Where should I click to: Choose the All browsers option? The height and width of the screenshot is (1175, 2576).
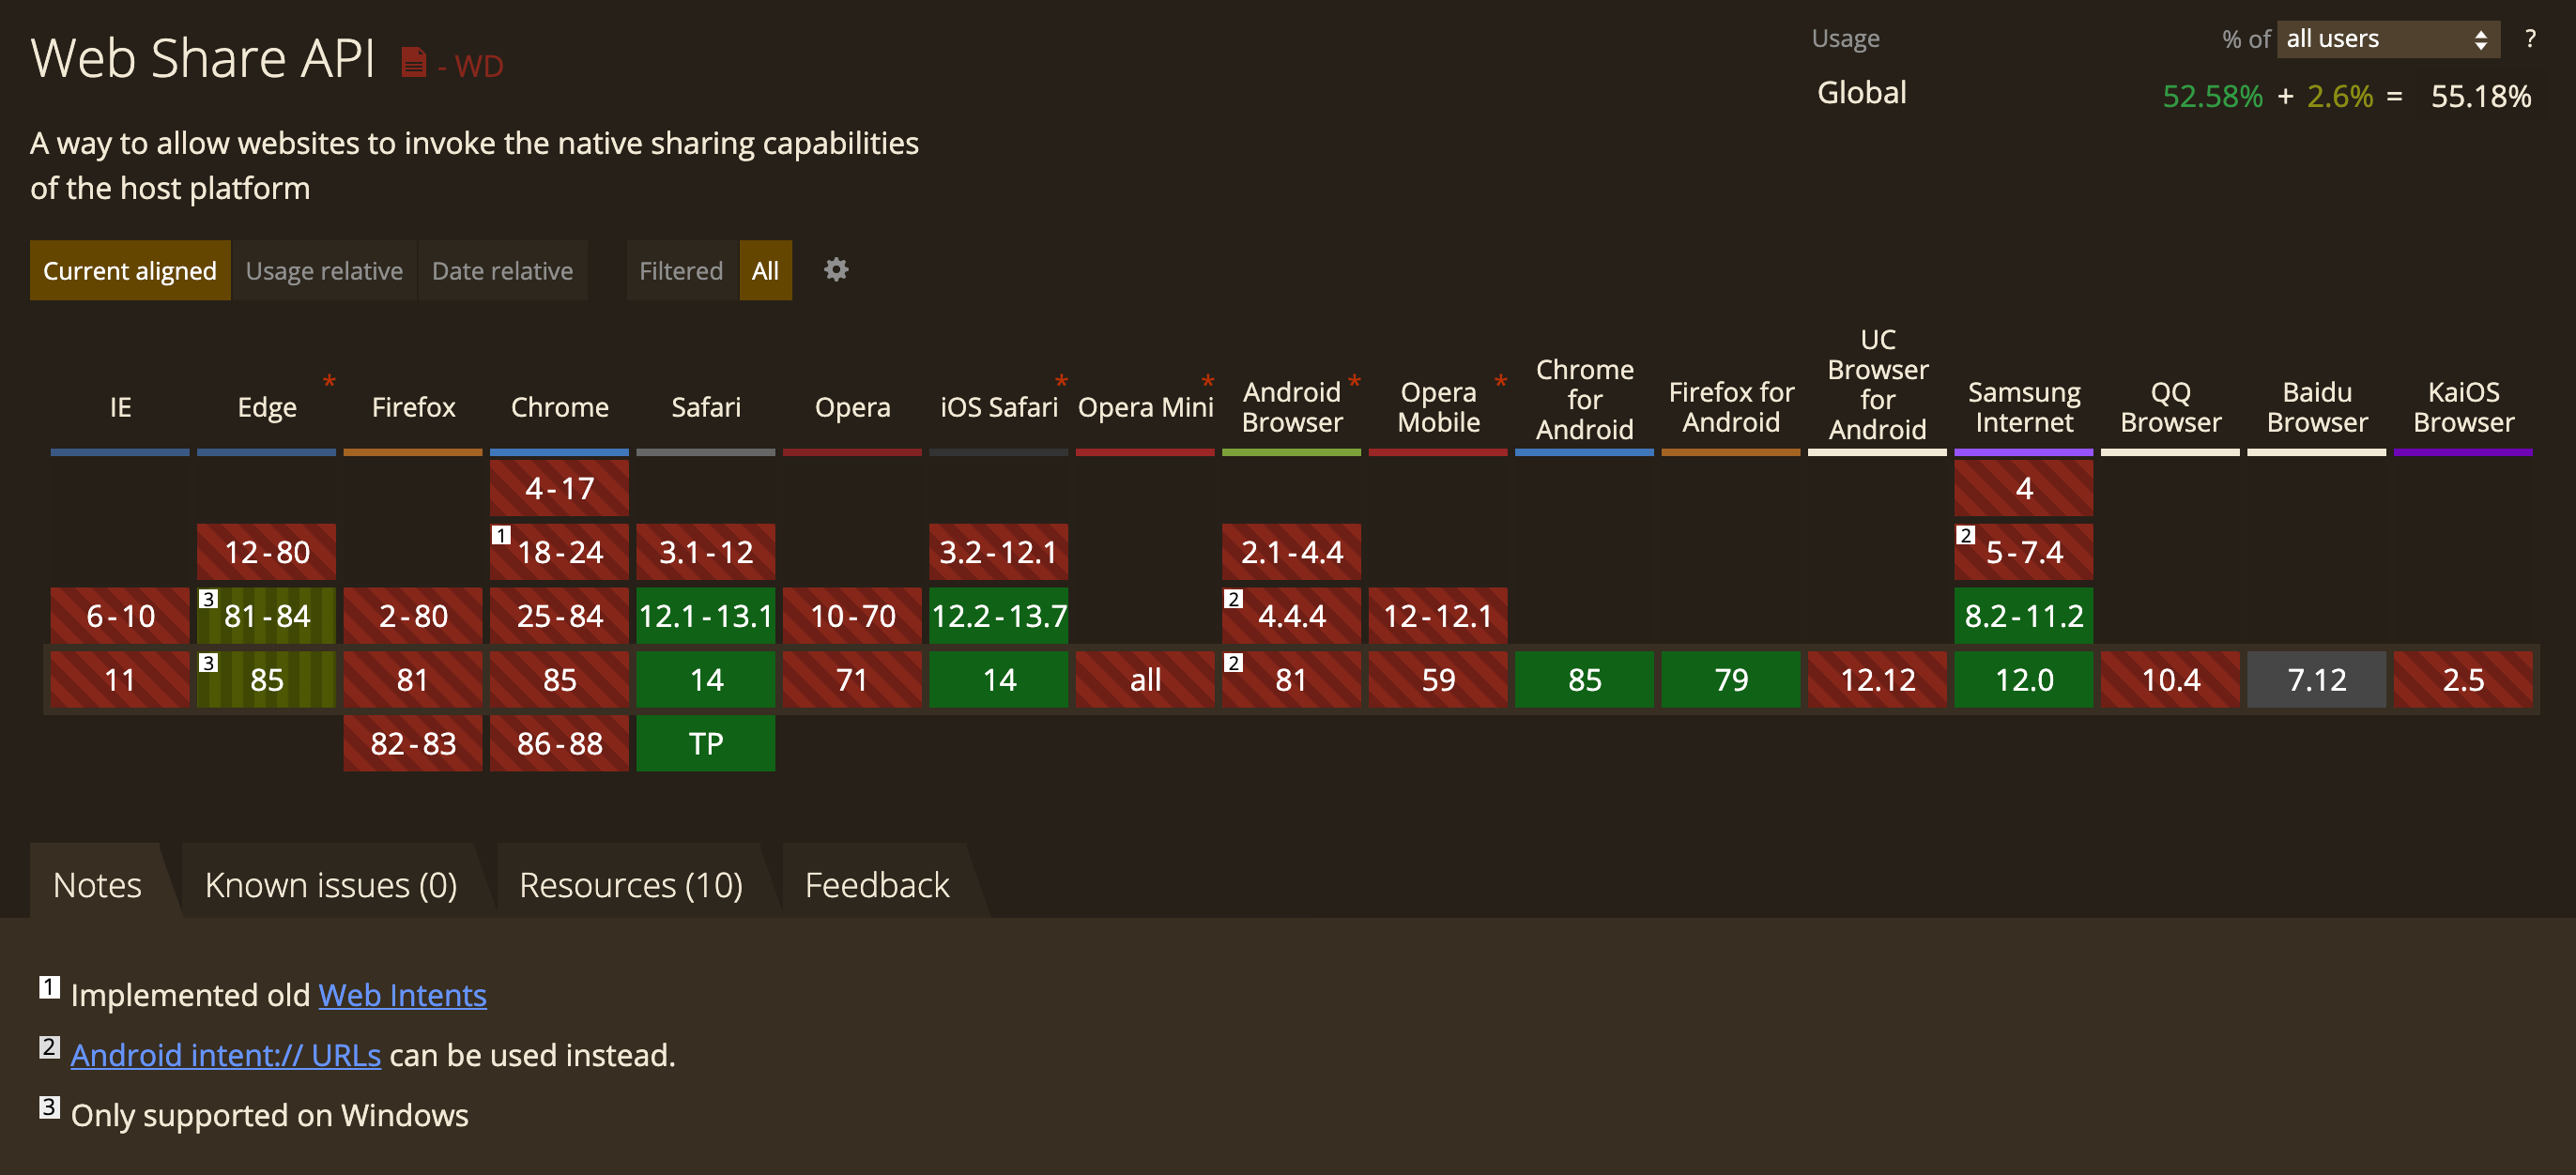click(765, 270)
